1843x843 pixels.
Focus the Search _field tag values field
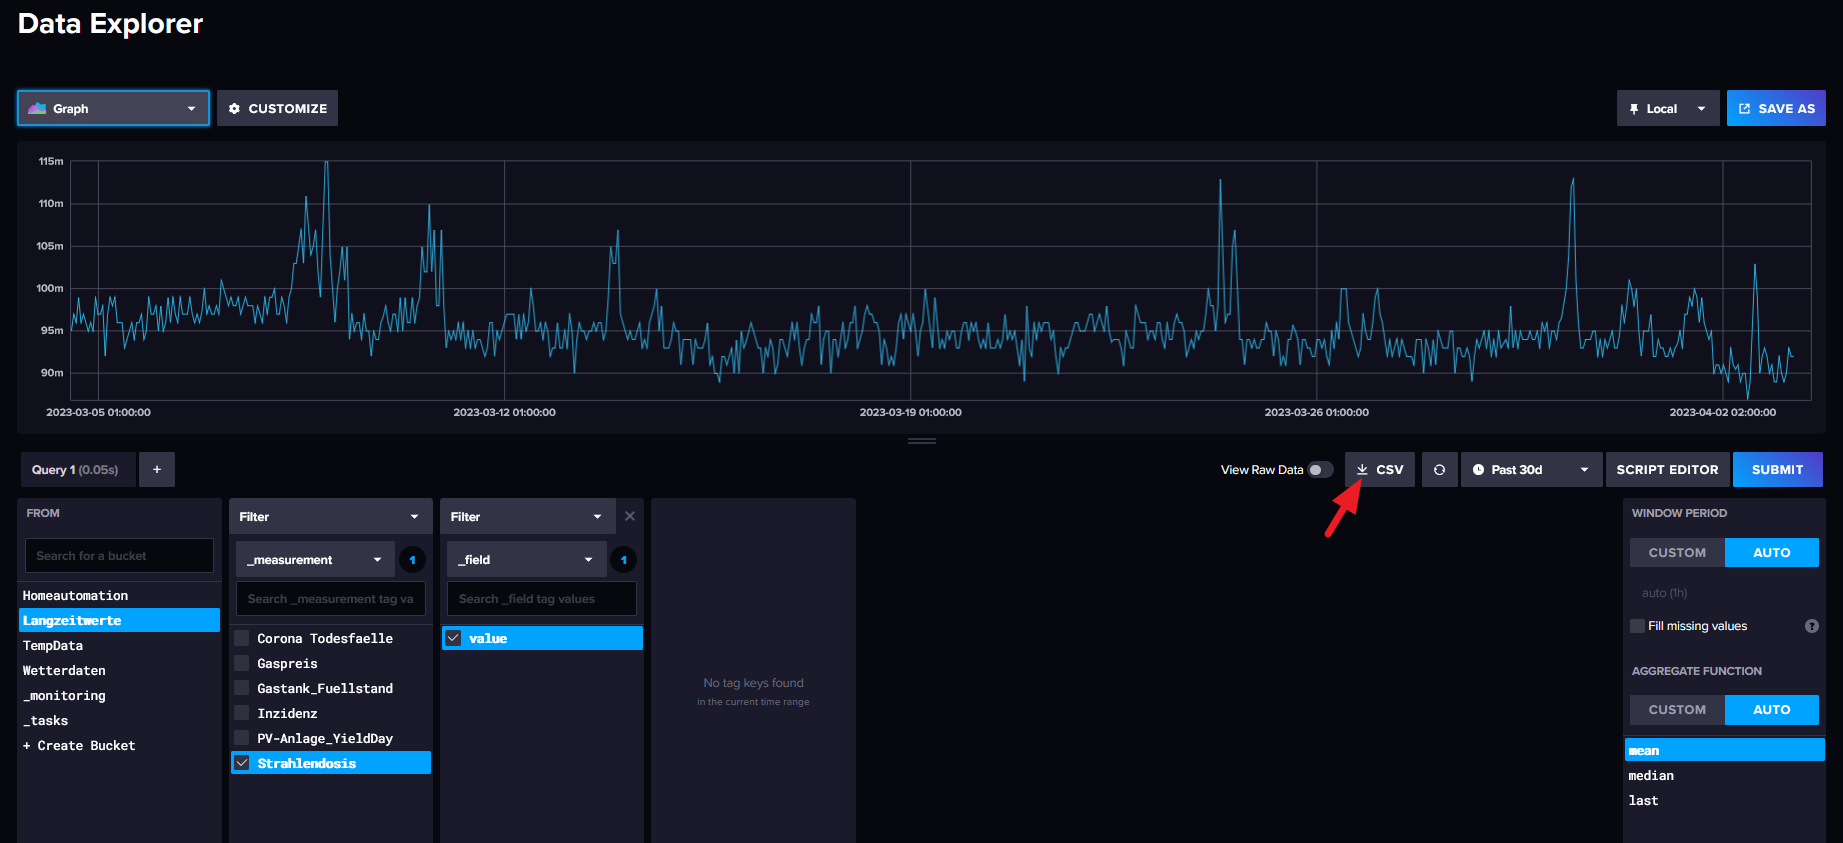point(542,599)
